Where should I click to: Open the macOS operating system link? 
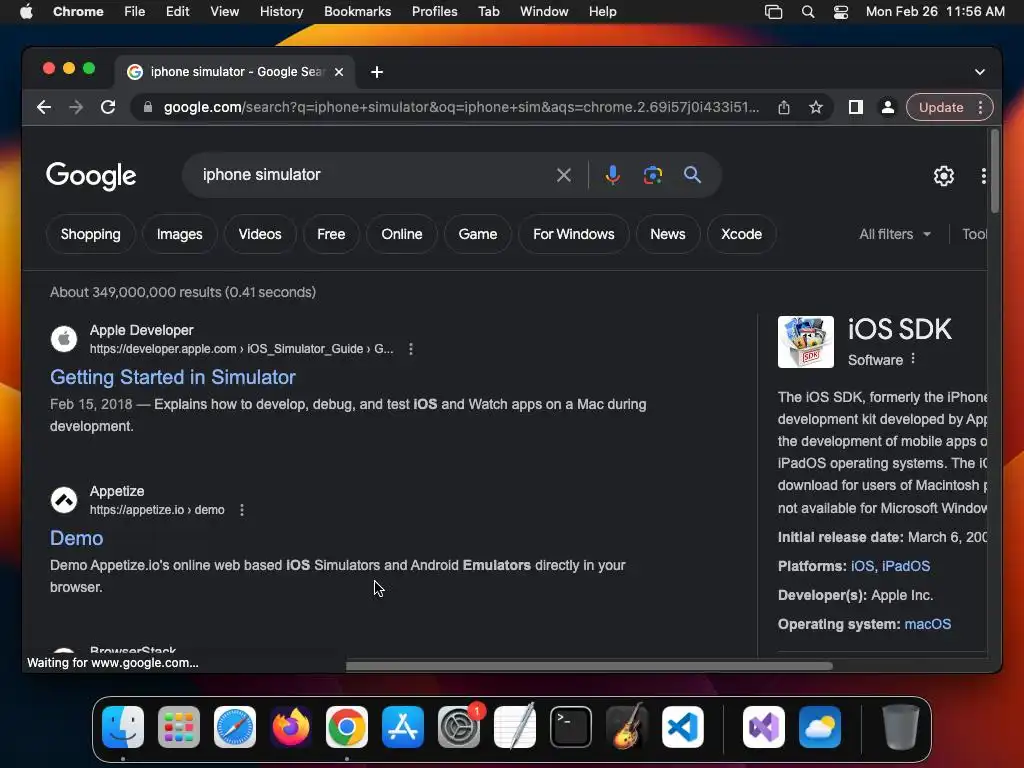pyautogui.click(x=927, y=624)
